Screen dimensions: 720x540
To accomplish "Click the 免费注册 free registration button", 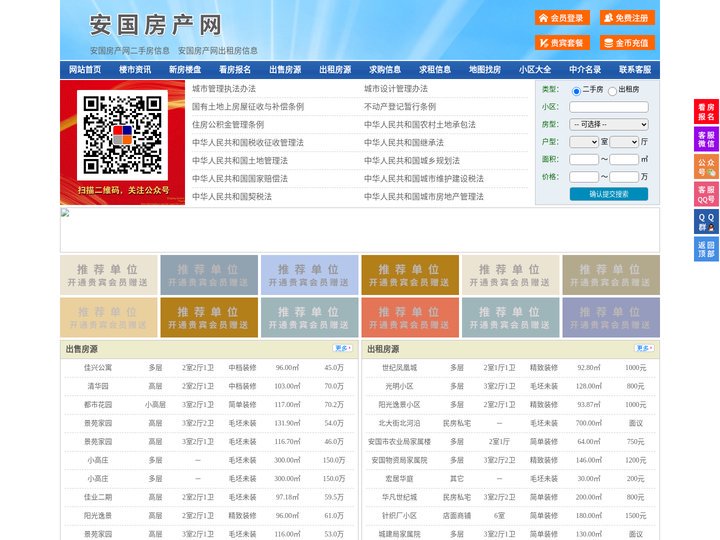I will click(x=627, y=18).
